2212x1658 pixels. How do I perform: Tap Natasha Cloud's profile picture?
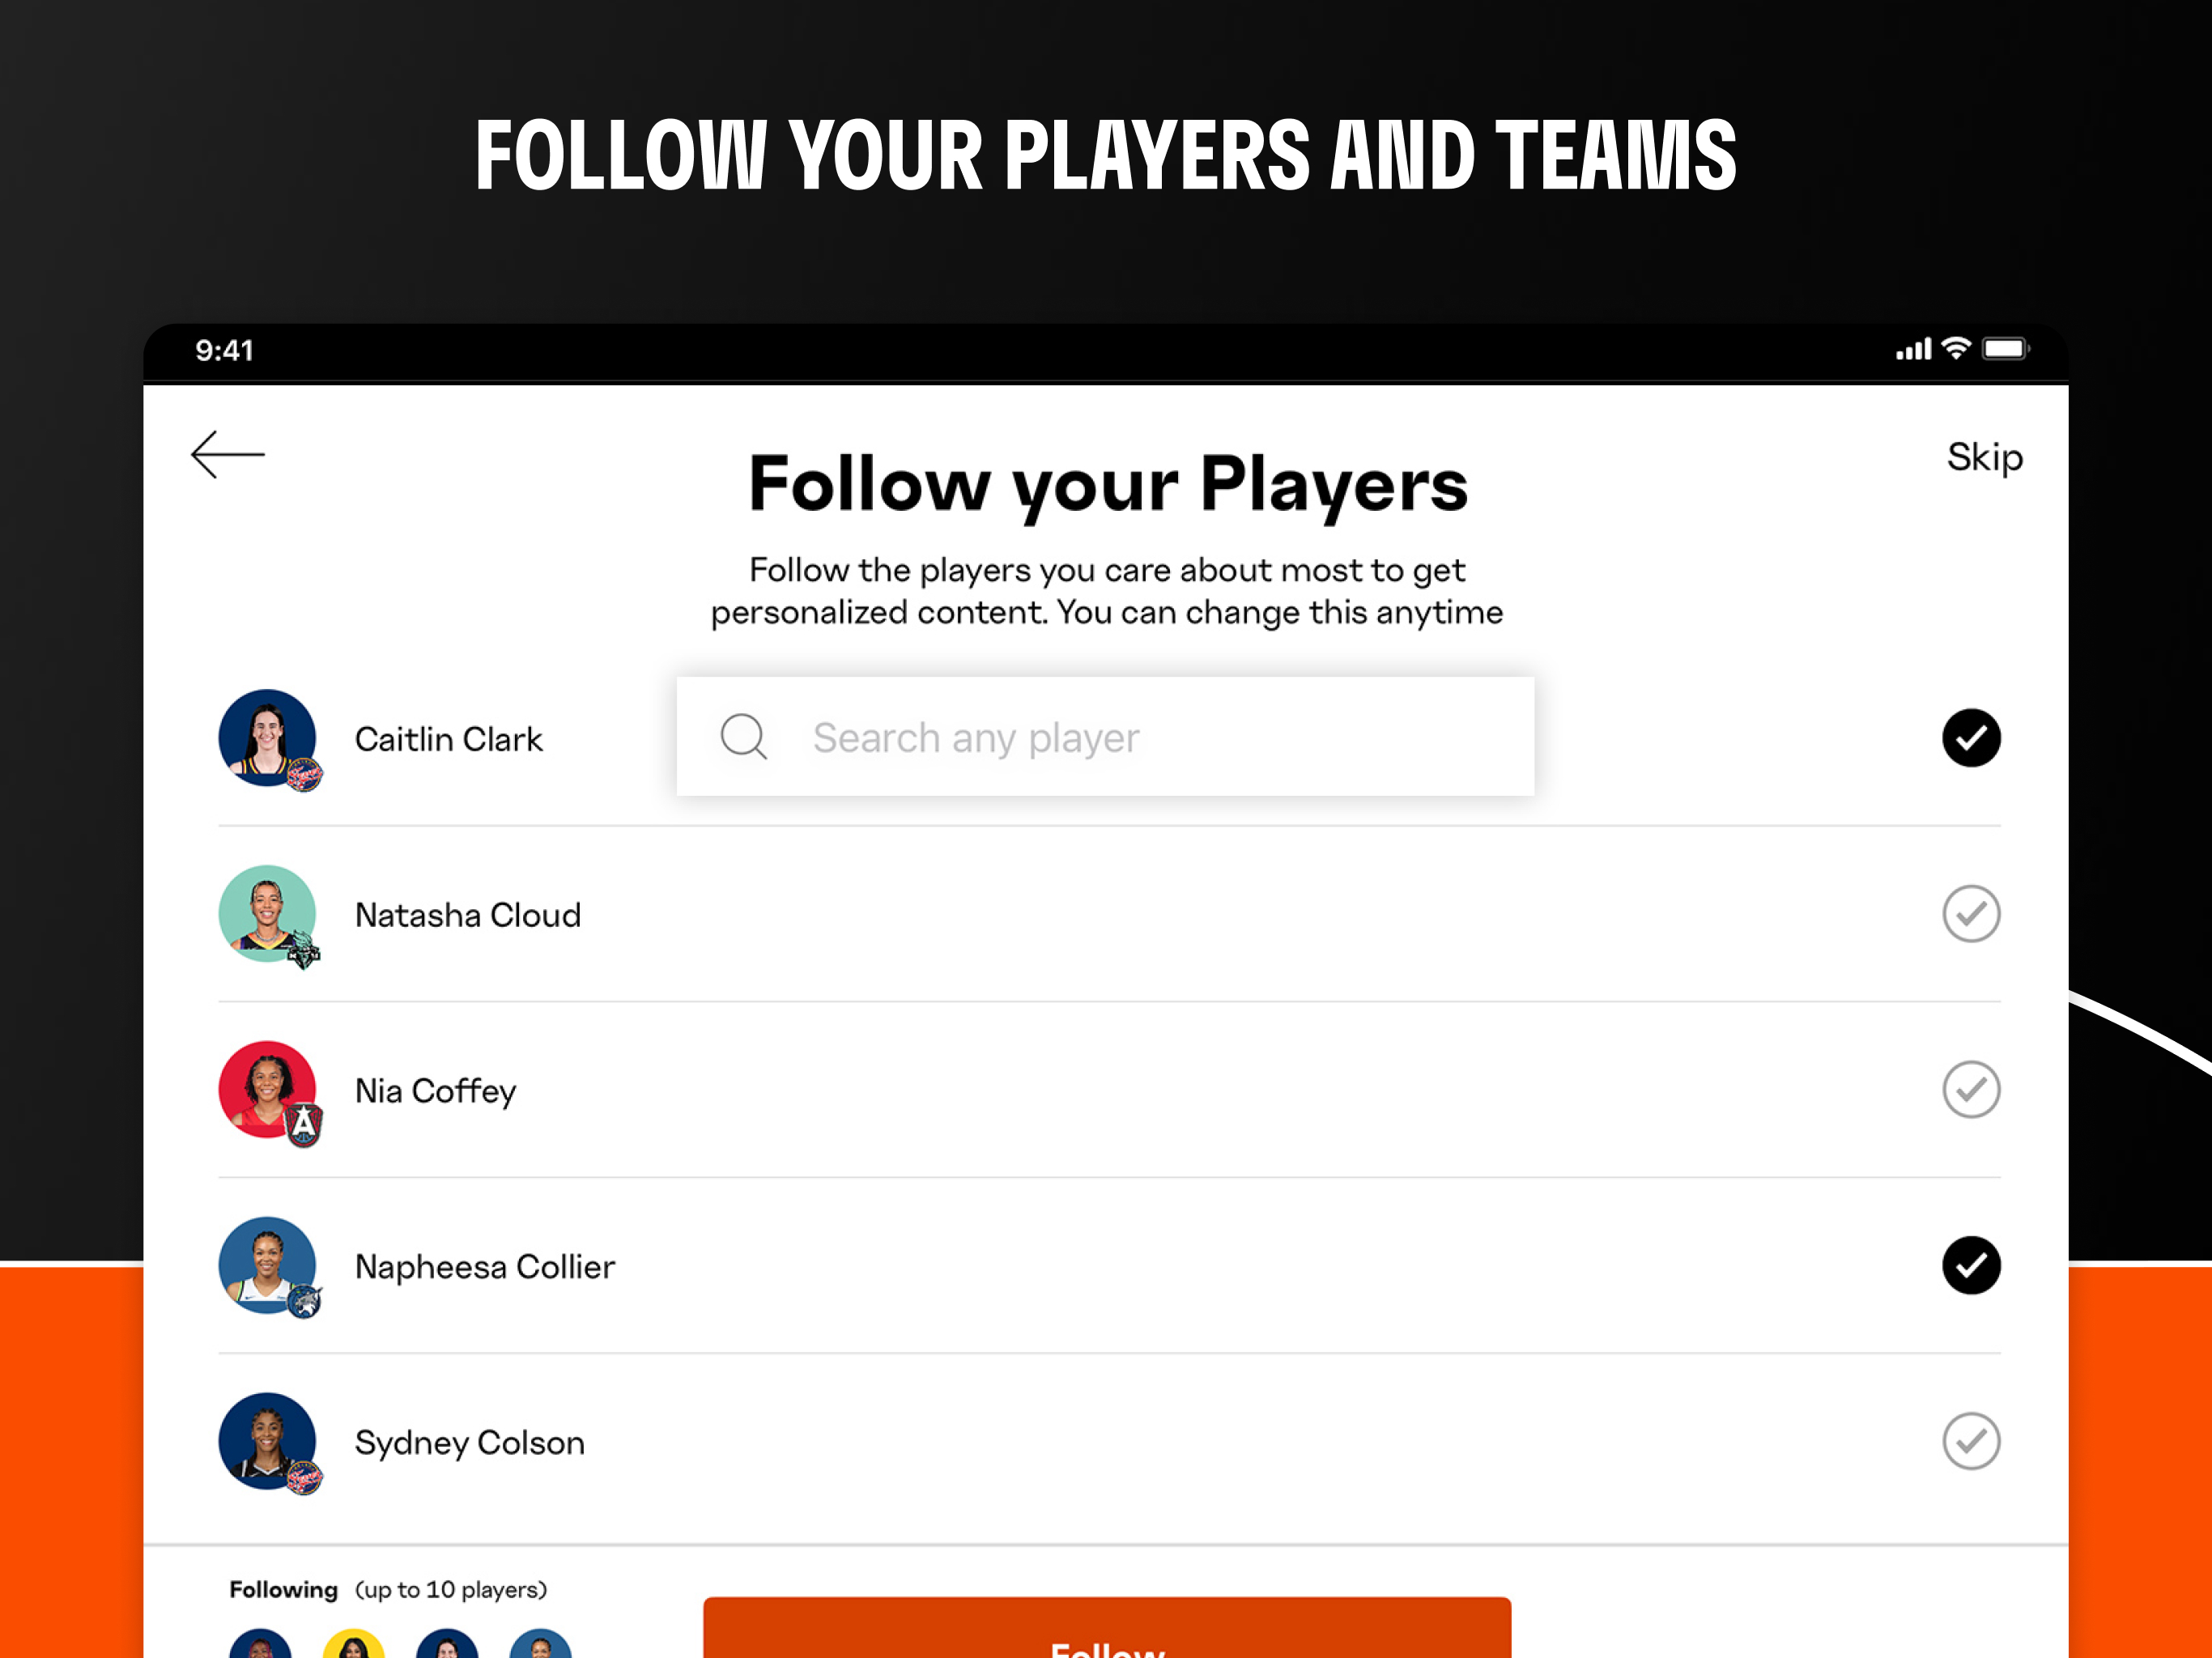[x=268, y=914]
